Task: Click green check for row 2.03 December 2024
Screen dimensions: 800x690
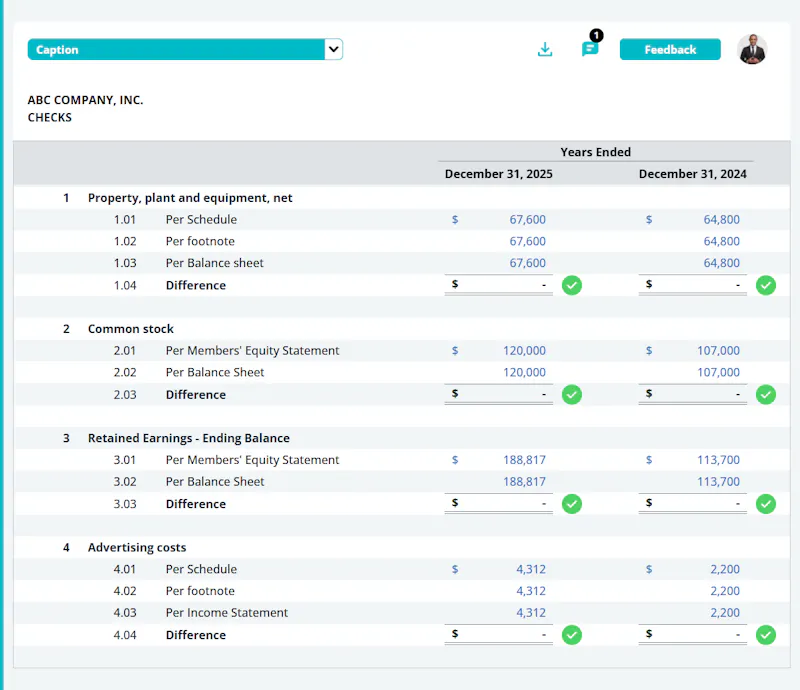Action: point(766,395)
